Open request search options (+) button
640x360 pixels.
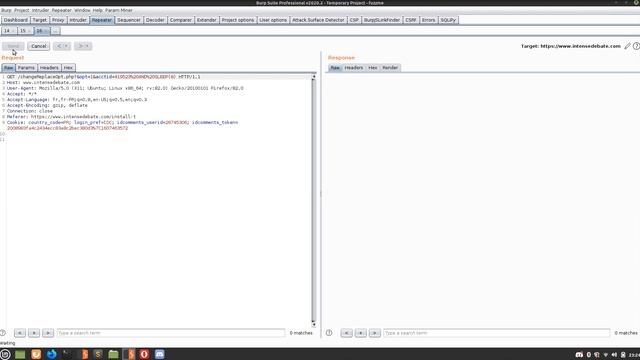34,333
